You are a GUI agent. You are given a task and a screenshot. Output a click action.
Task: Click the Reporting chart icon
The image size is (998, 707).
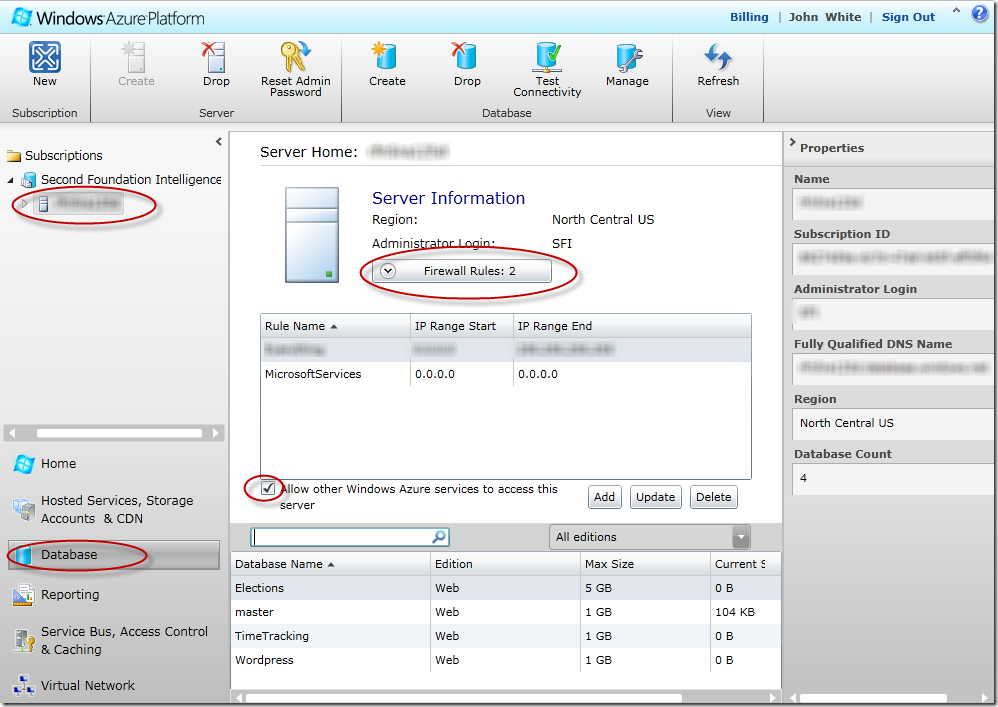pyautogui.click(x=24, y=595)
